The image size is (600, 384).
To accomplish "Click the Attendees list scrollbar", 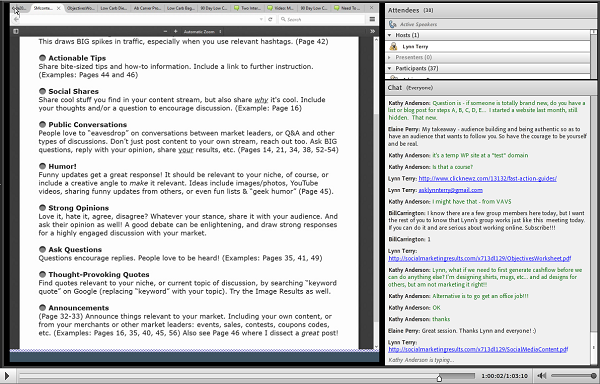I will (x=593, y=54).
